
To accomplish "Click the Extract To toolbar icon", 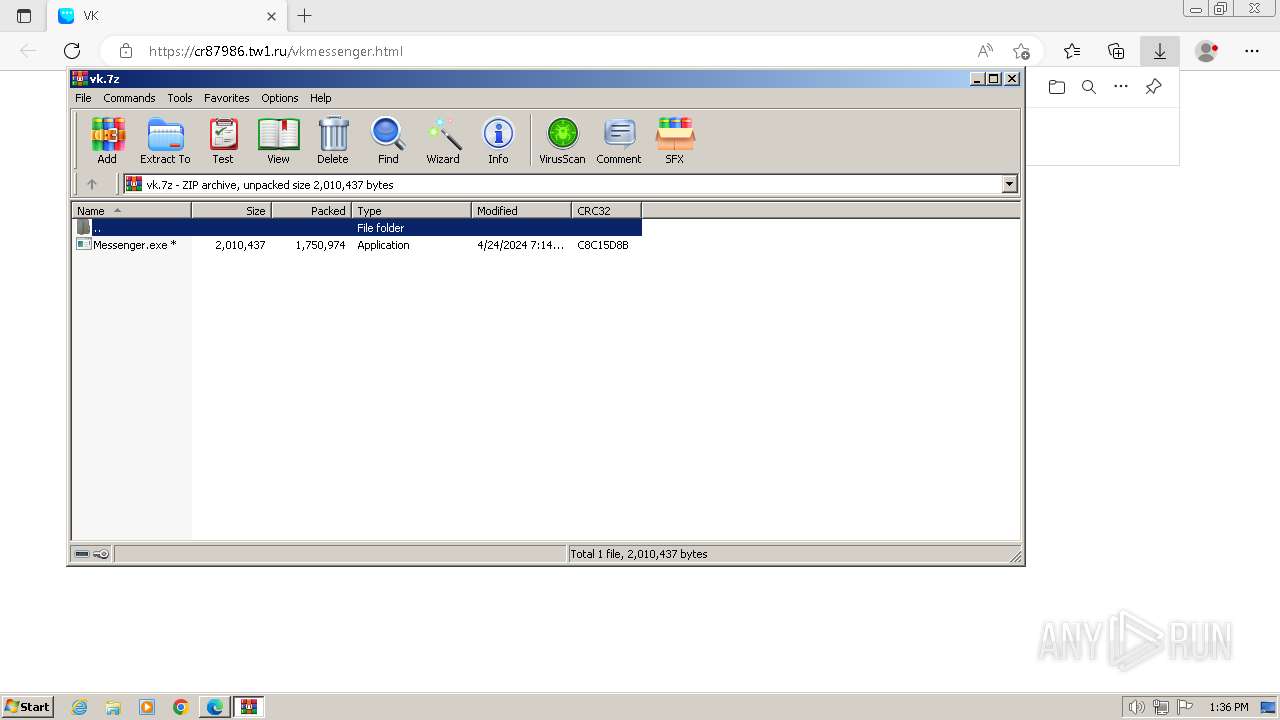I will click(165, 140).
